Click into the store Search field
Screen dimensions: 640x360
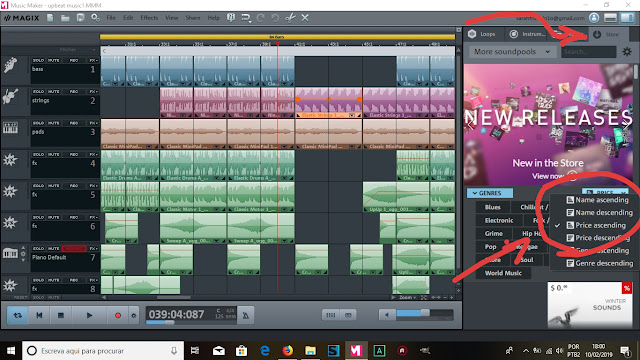tap(589, 52)
